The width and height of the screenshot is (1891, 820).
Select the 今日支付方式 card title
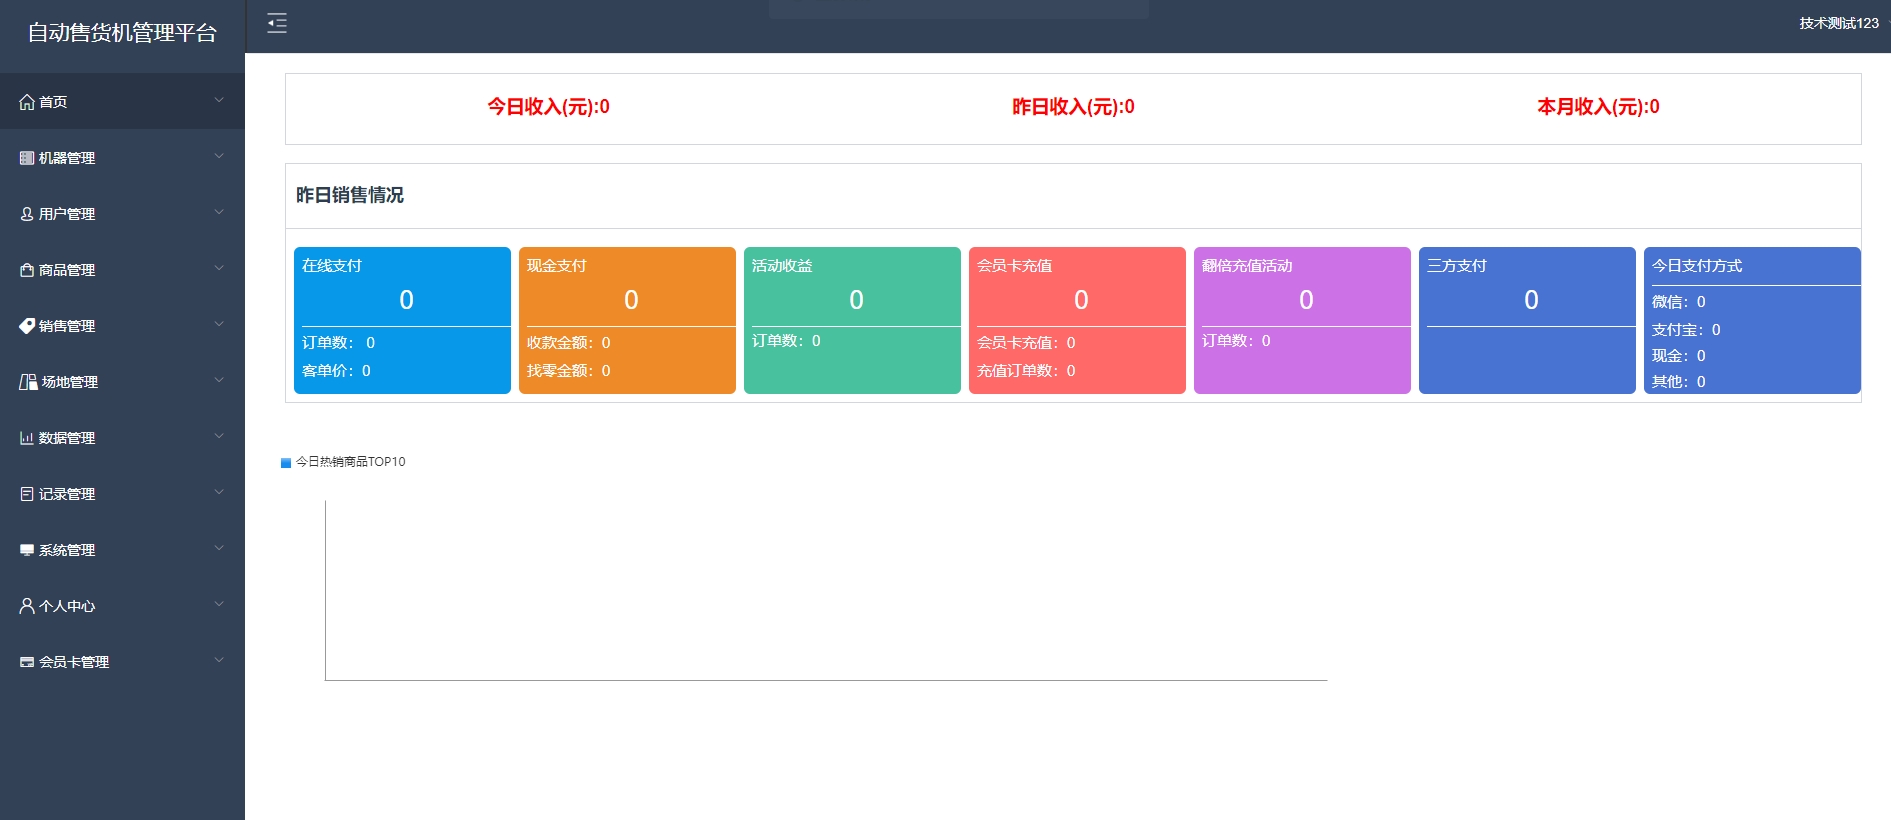coord(1697,266)
